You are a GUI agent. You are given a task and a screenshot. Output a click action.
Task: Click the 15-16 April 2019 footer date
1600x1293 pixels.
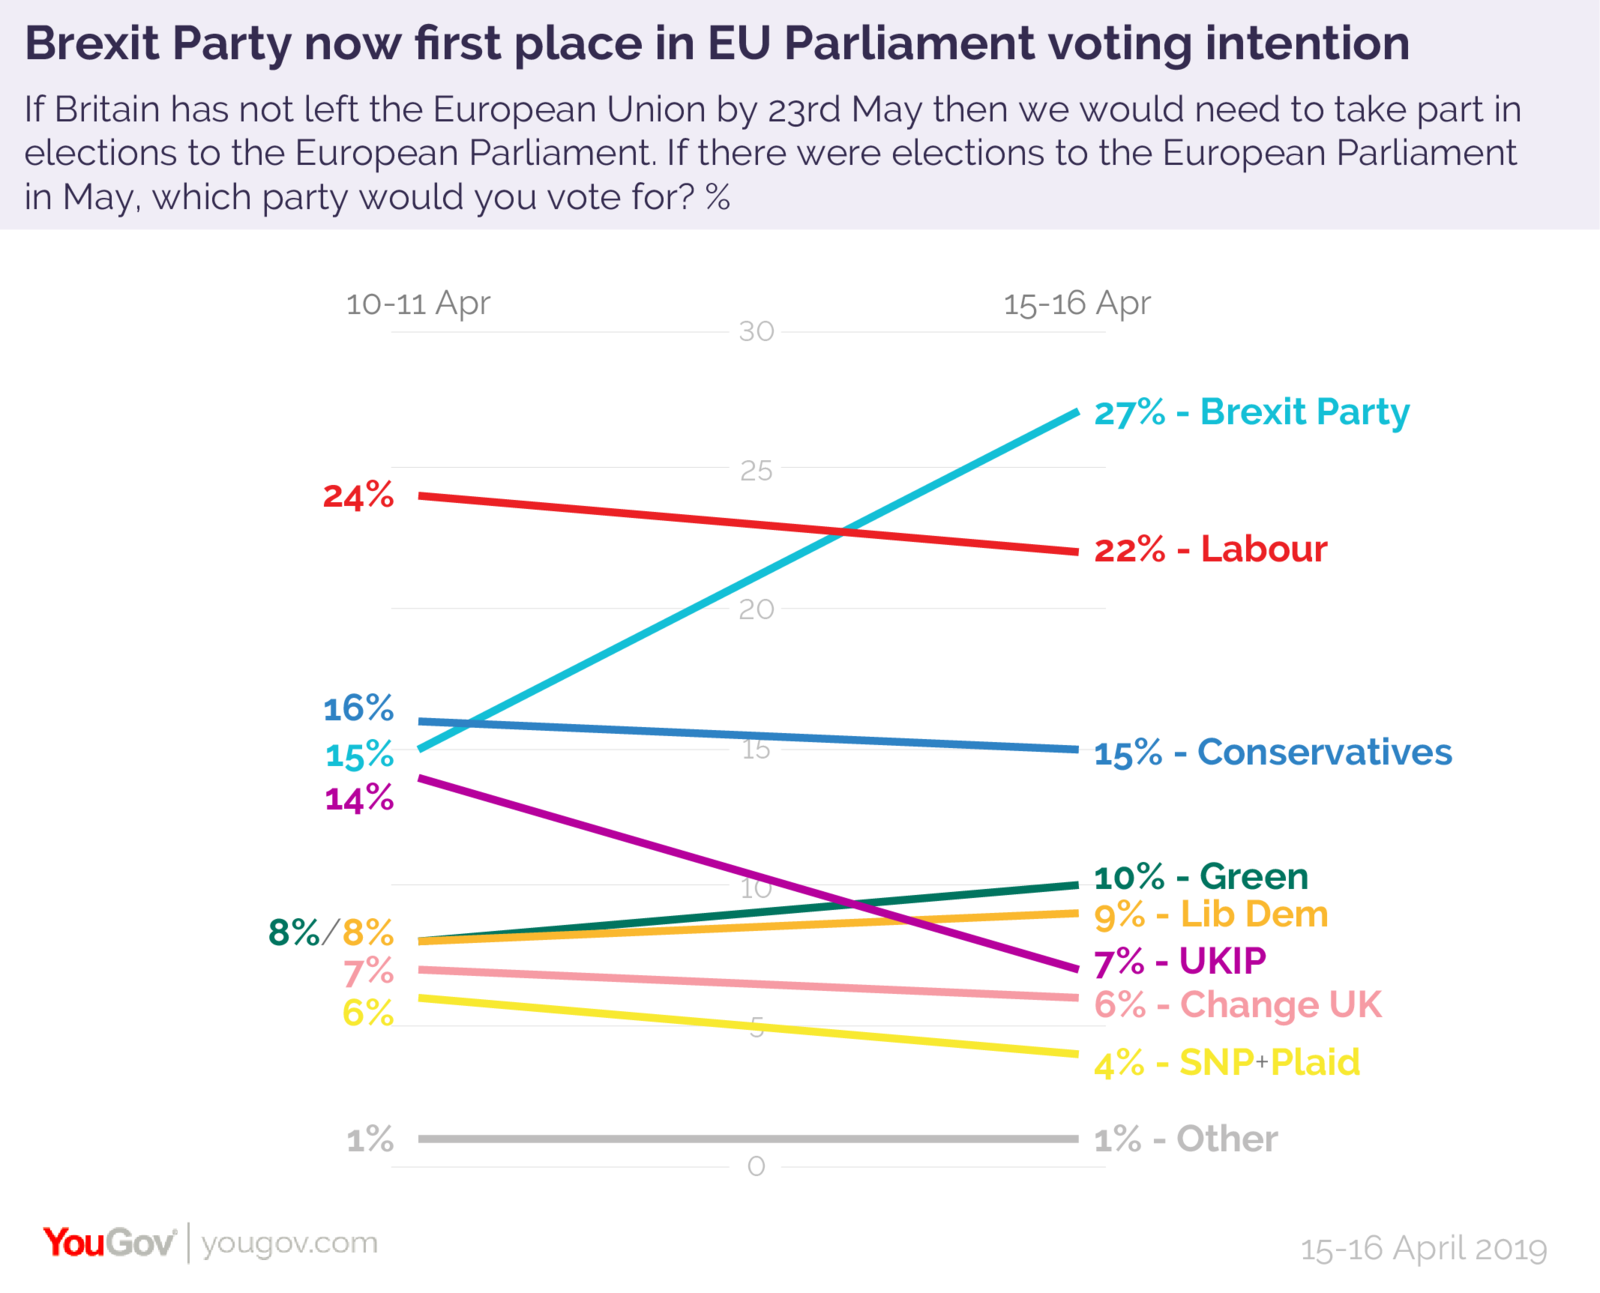coord(1423,1249)
